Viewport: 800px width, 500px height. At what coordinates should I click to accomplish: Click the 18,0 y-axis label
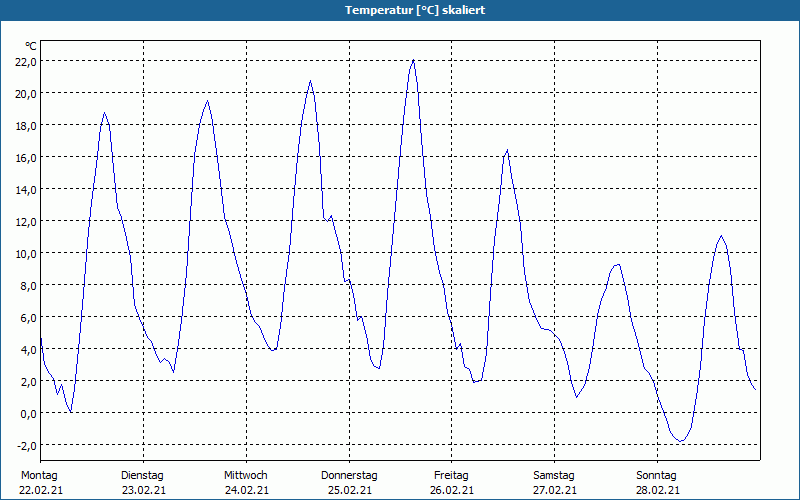tap(26, 126)
